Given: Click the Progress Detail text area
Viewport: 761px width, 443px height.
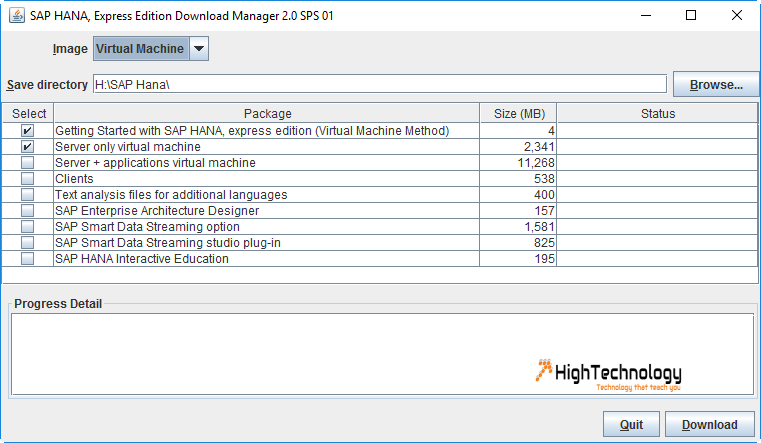Looking at the screenshot, I should (382, 354).
